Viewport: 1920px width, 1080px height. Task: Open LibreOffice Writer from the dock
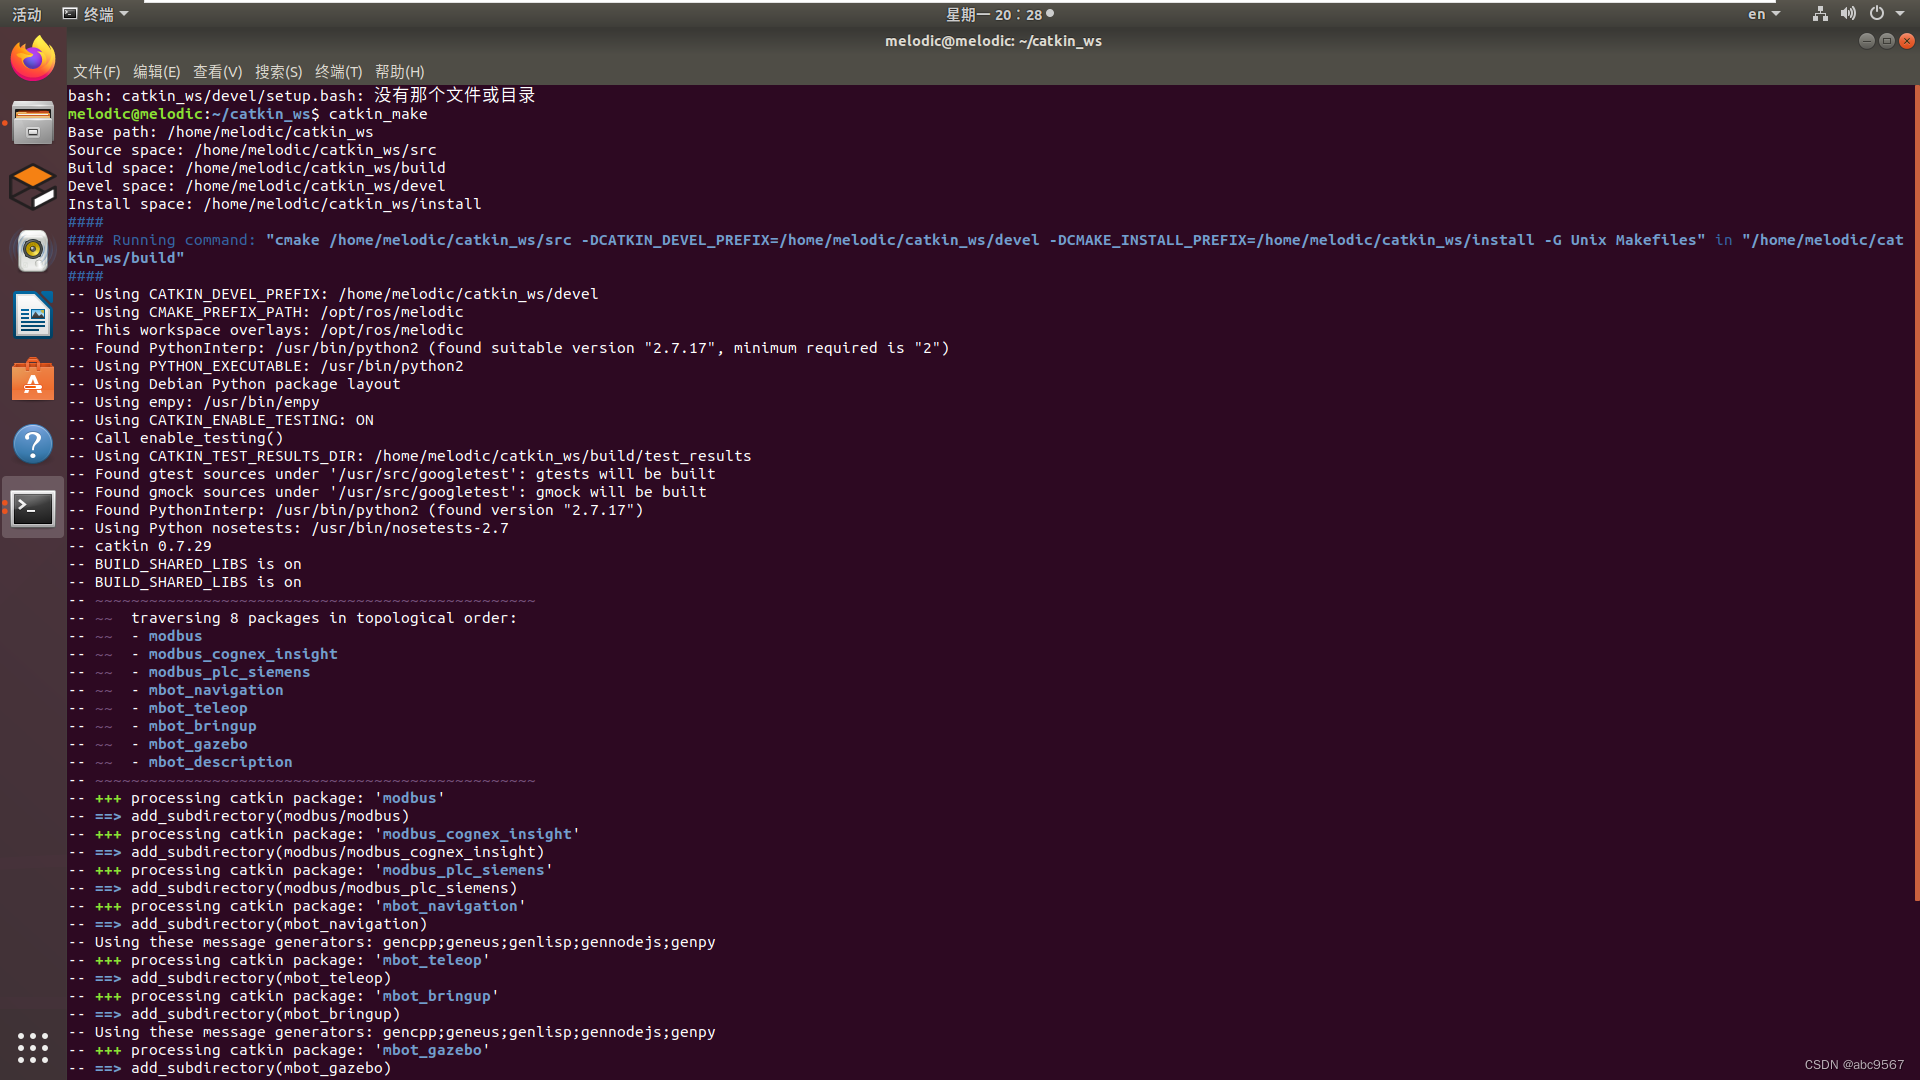pyautogui.click(x=33, y=315)
